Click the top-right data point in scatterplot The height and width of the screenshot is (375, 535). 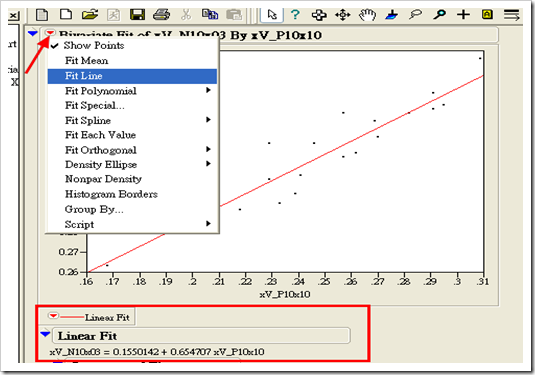pyautogui.click(x=480, y=58)
